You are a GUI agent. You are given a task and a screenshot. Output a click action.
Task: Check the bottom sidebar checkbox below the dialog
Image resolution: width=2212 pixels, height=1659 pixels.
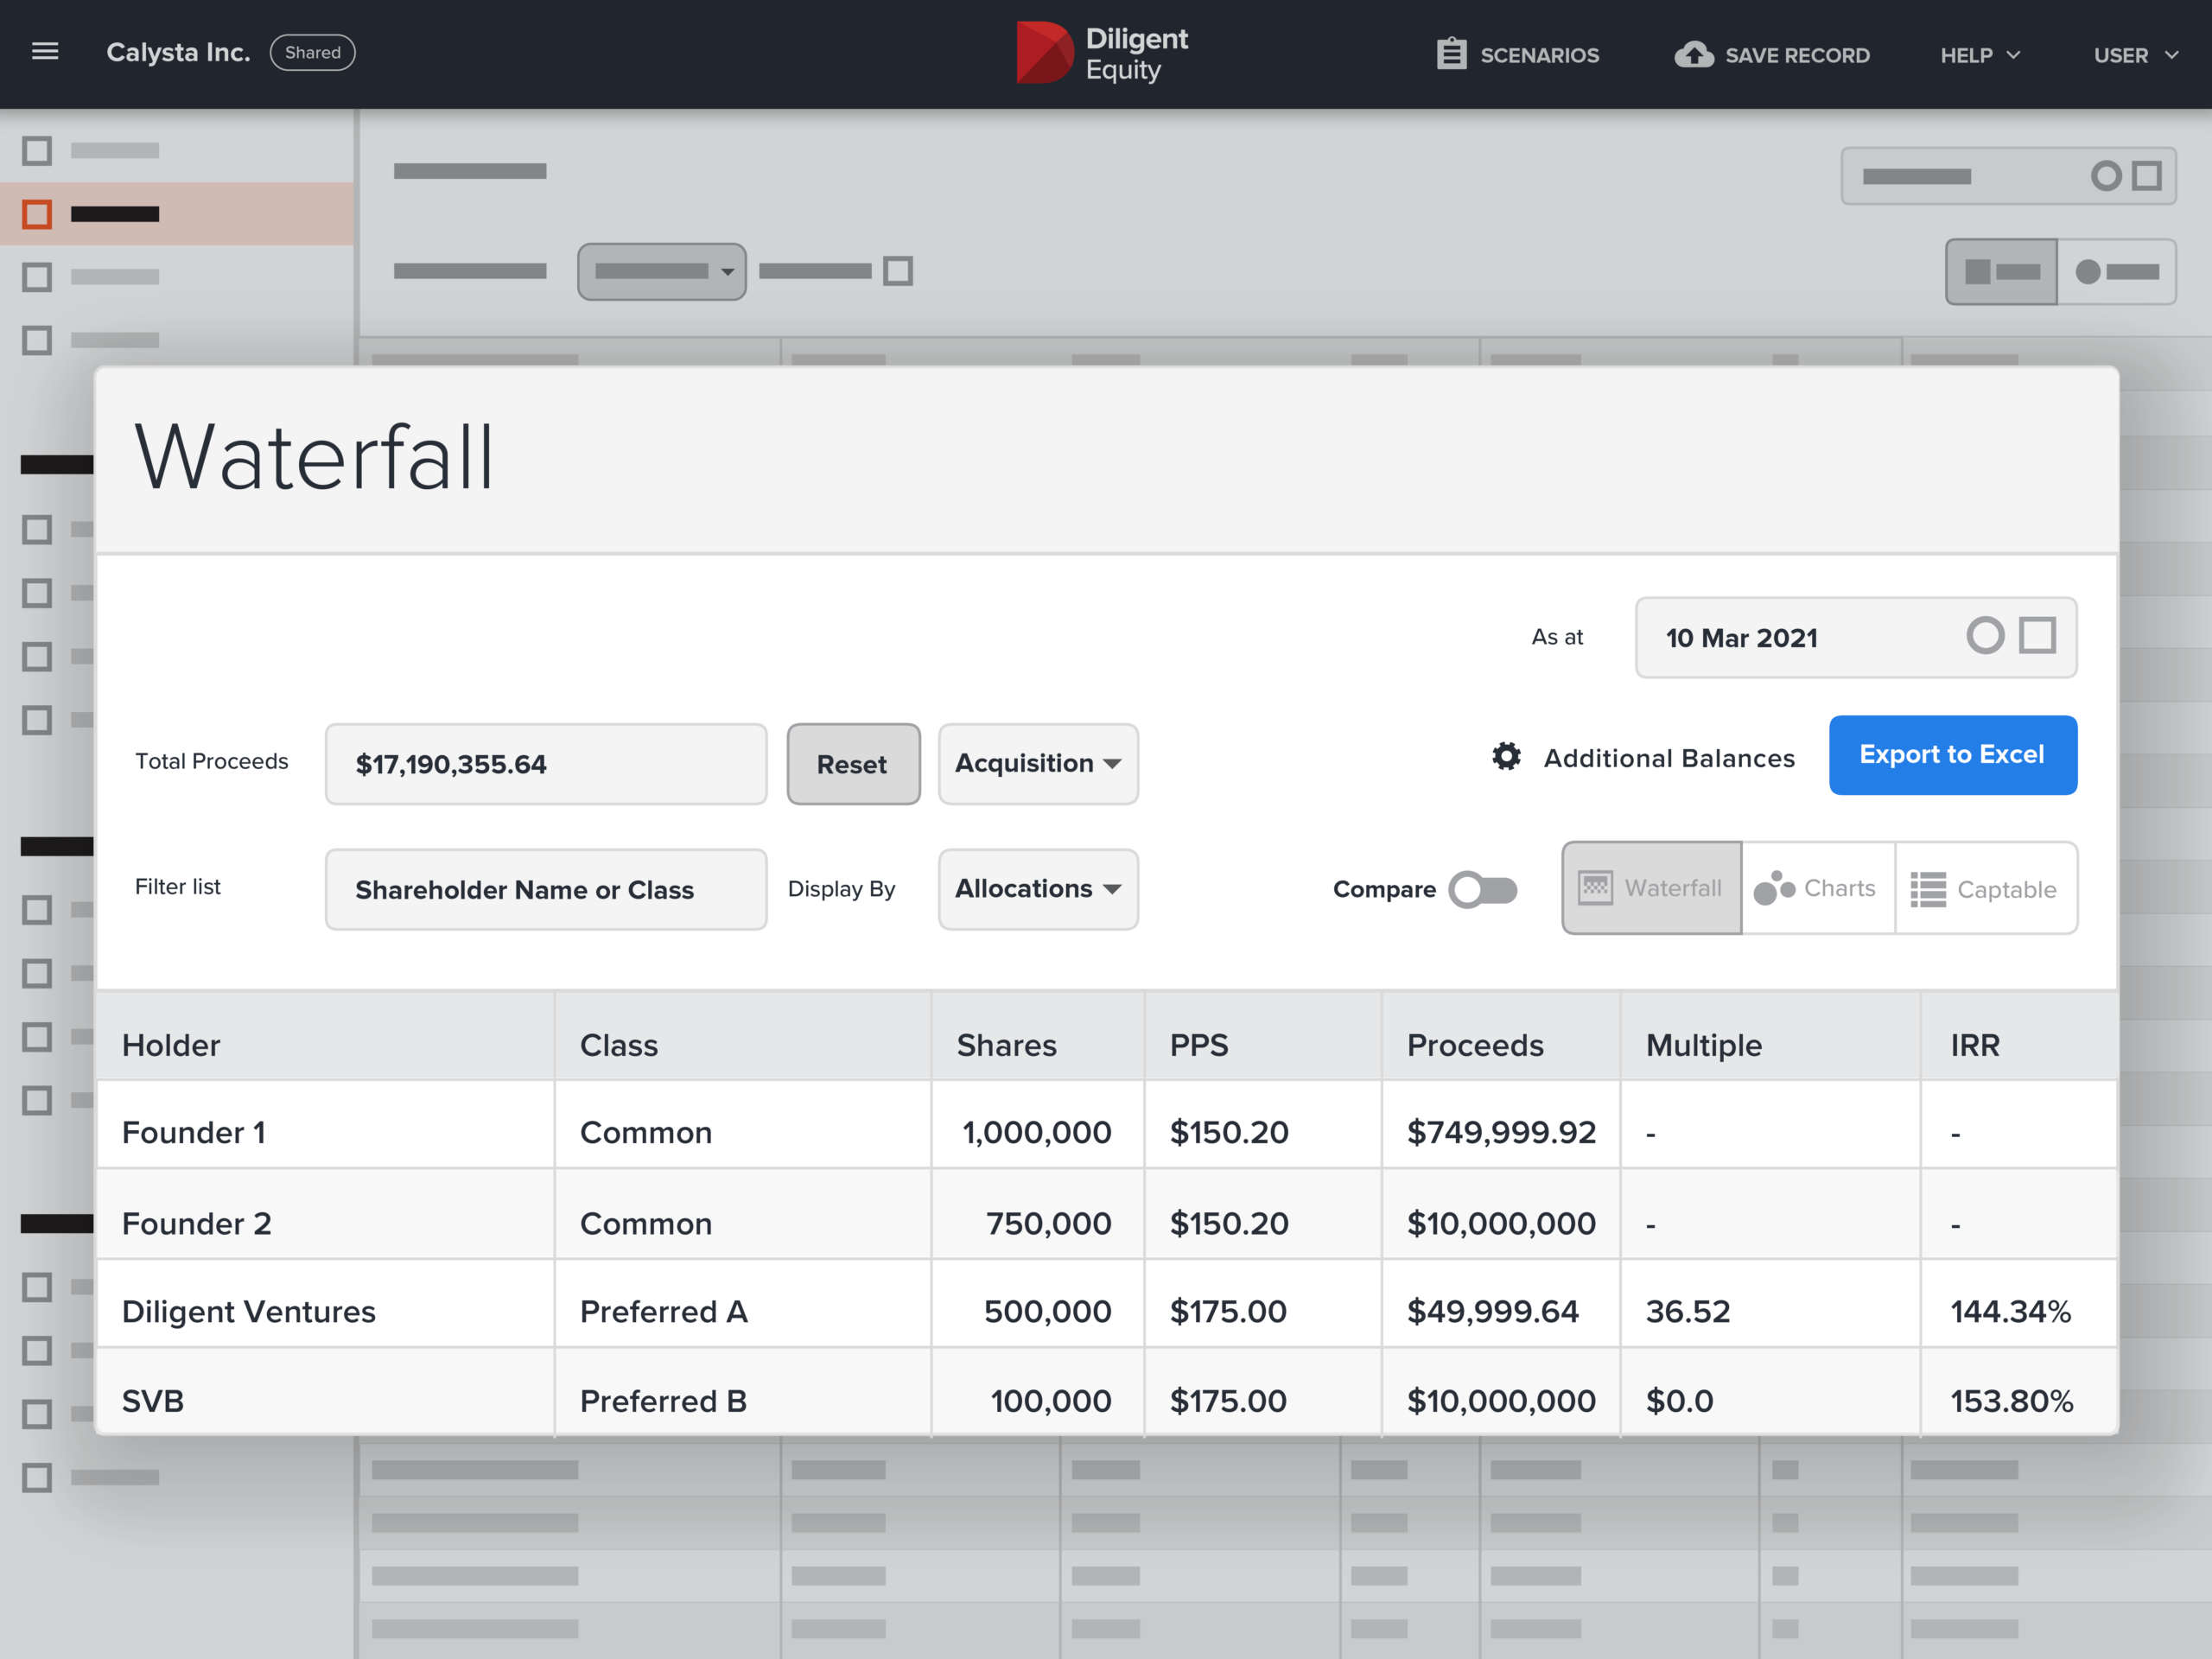pos(37,1477)
